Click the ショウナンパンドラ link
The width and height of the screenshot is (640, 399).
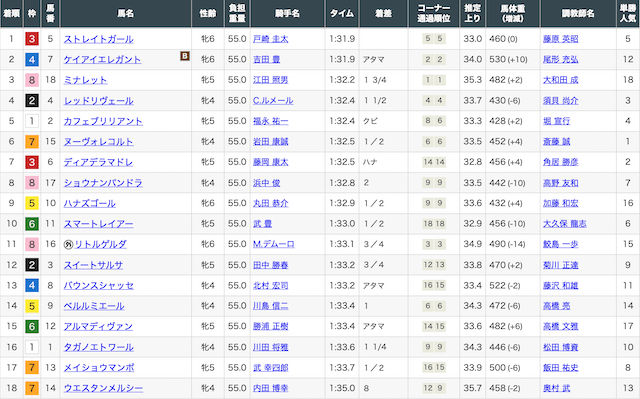(103, 183)
